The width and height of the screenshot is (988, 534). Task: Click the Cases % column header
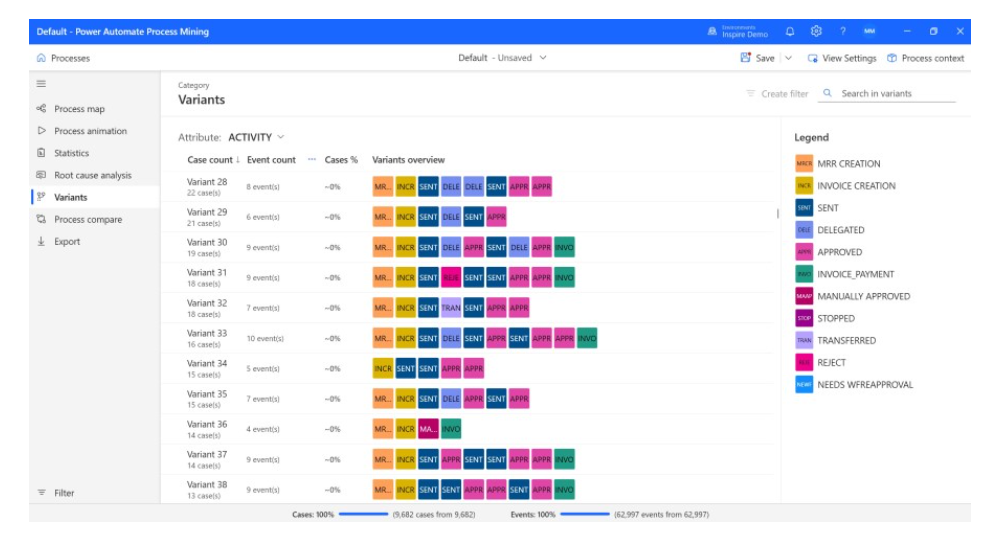pos(341,160)
